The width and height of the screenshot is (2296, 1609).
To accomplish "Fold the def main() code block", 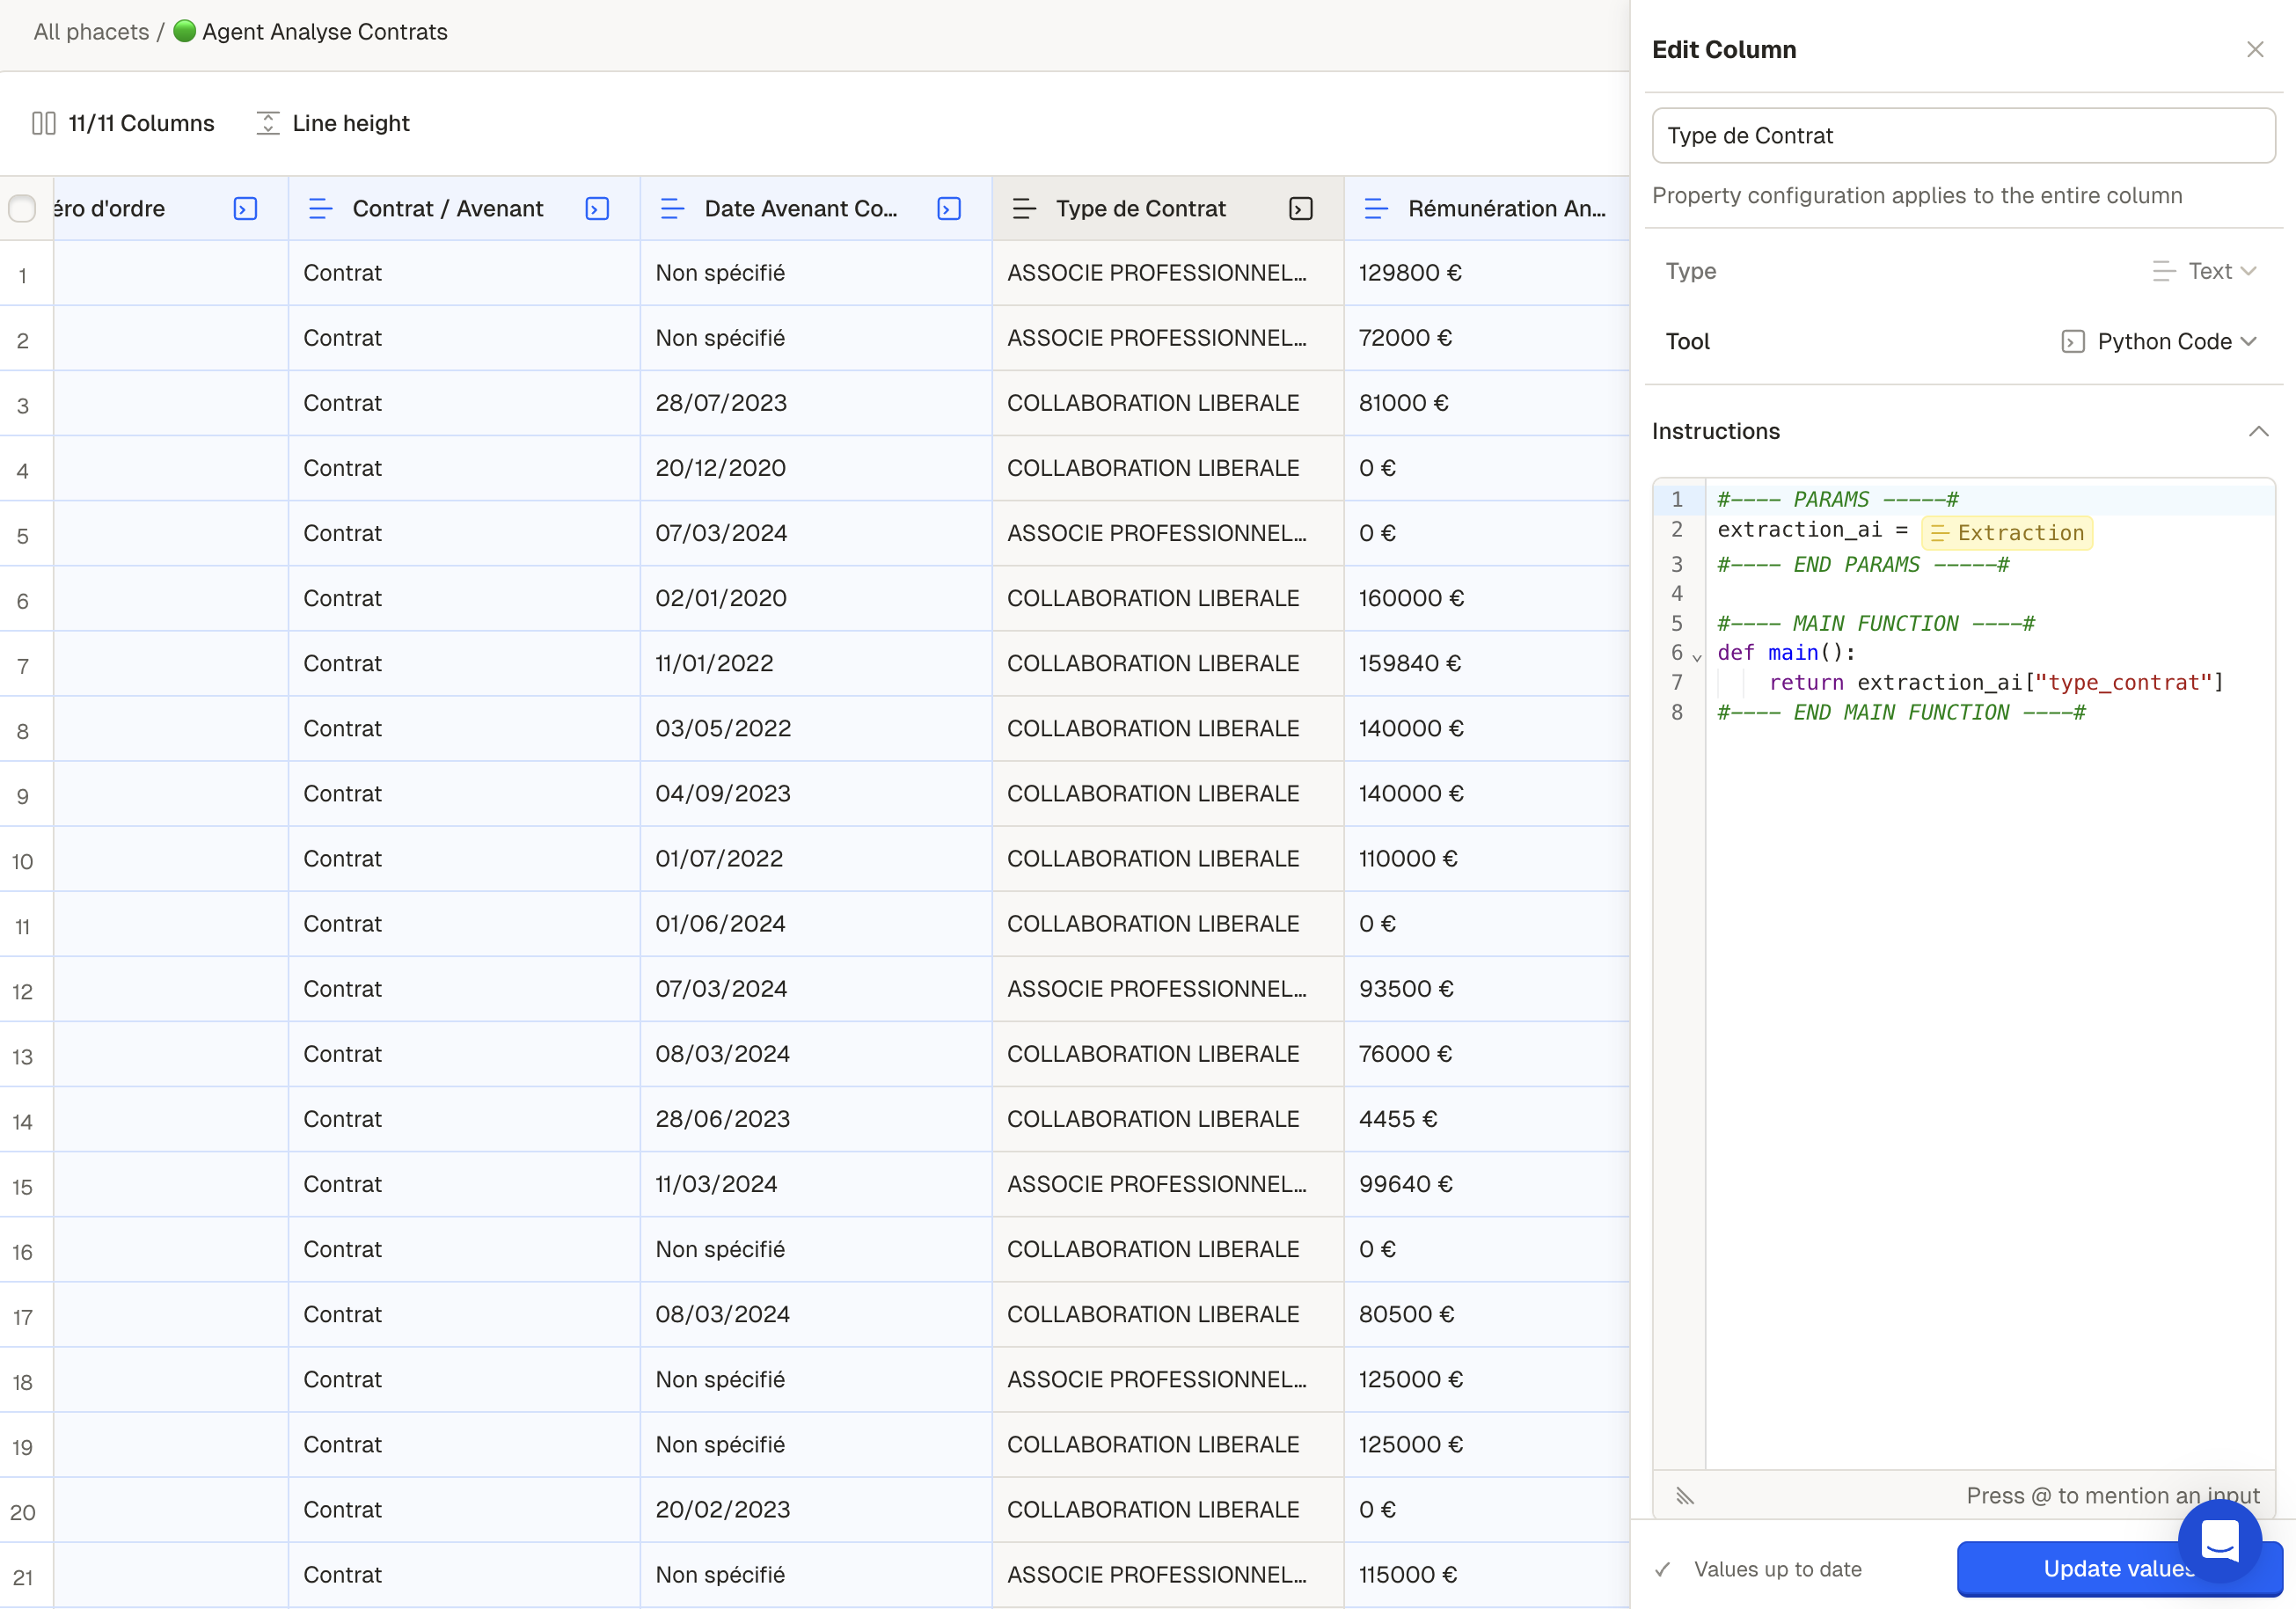I will 1697,656.
